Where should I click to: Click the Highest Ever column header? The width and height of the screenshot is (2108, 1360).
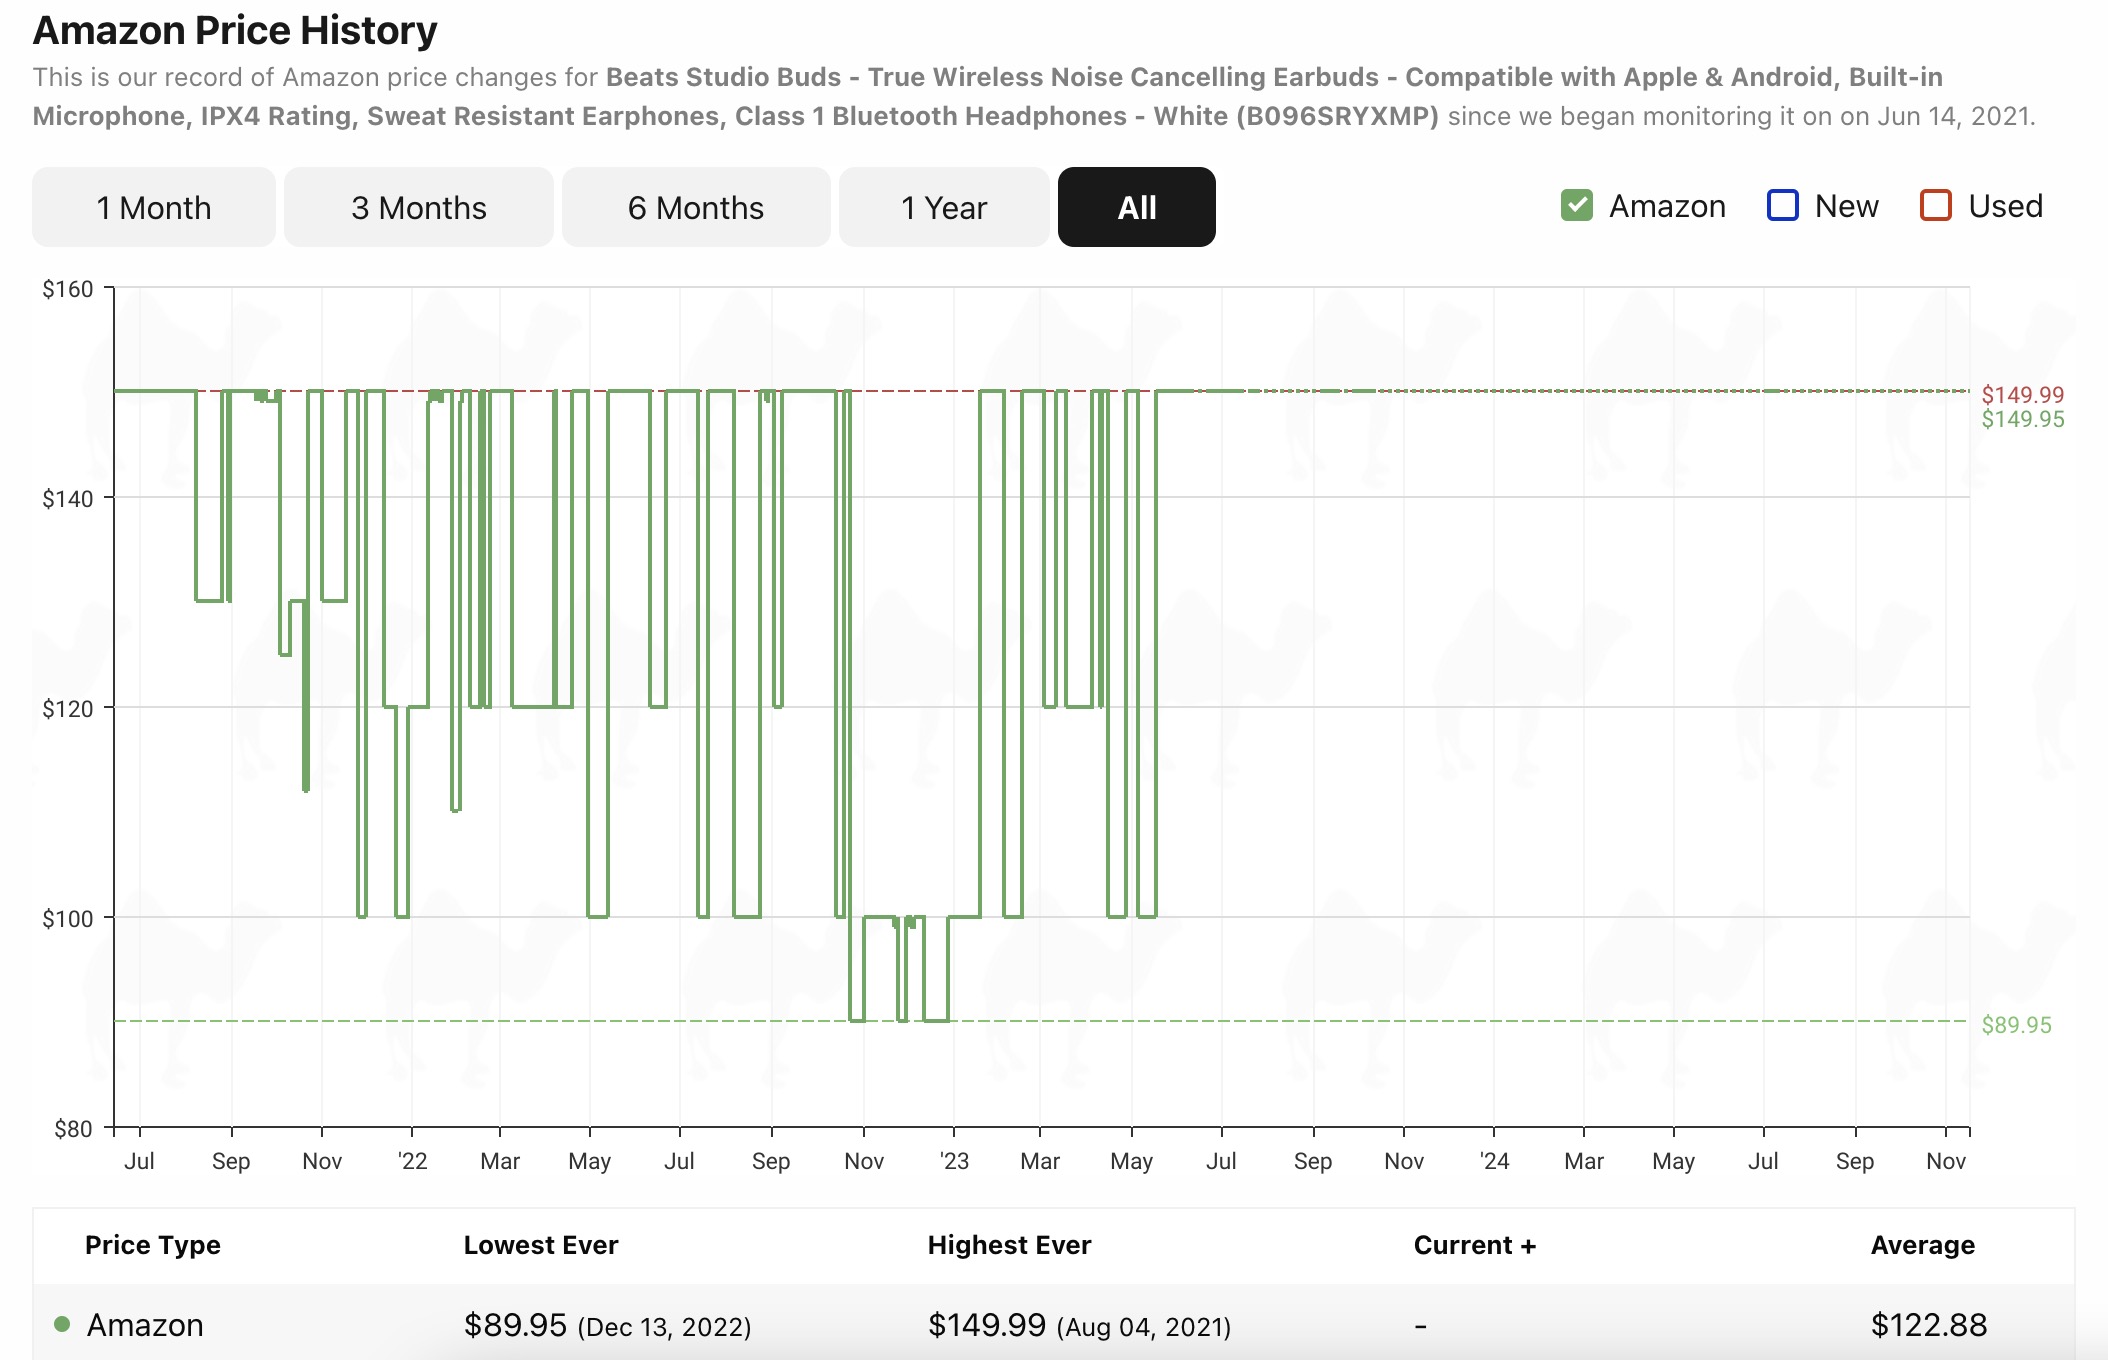1009,1245
